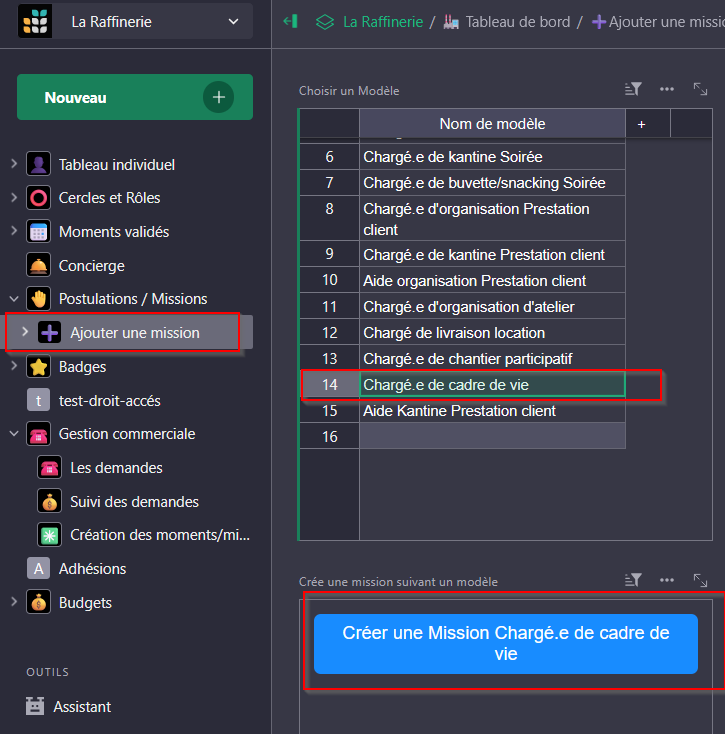Expand the Budgets page tree
Image resolution: width=725 pixels, height=734 pixels.
[14, 602]
